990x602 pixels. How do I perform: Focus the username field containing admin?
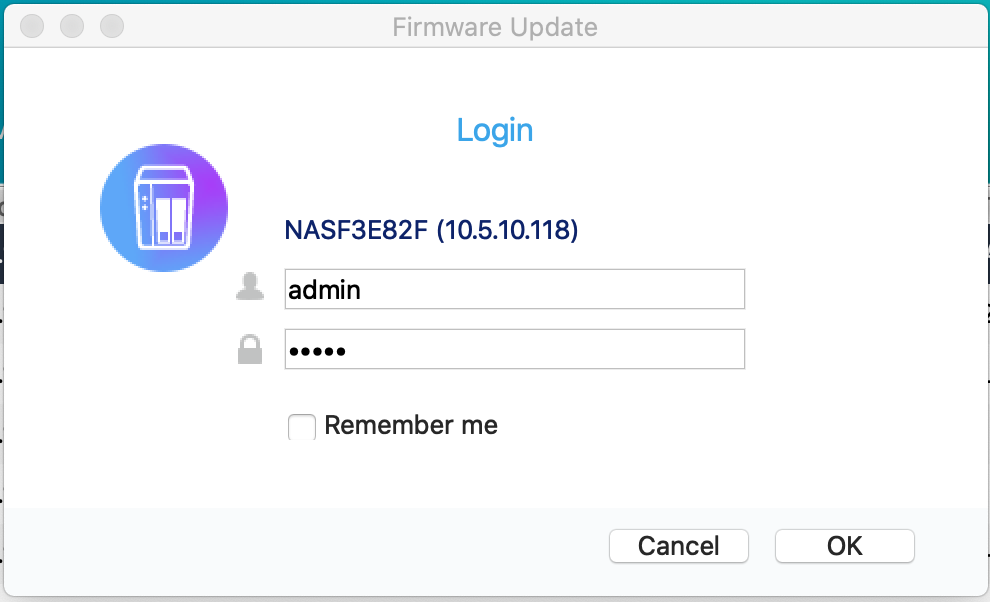pos(515,289)
